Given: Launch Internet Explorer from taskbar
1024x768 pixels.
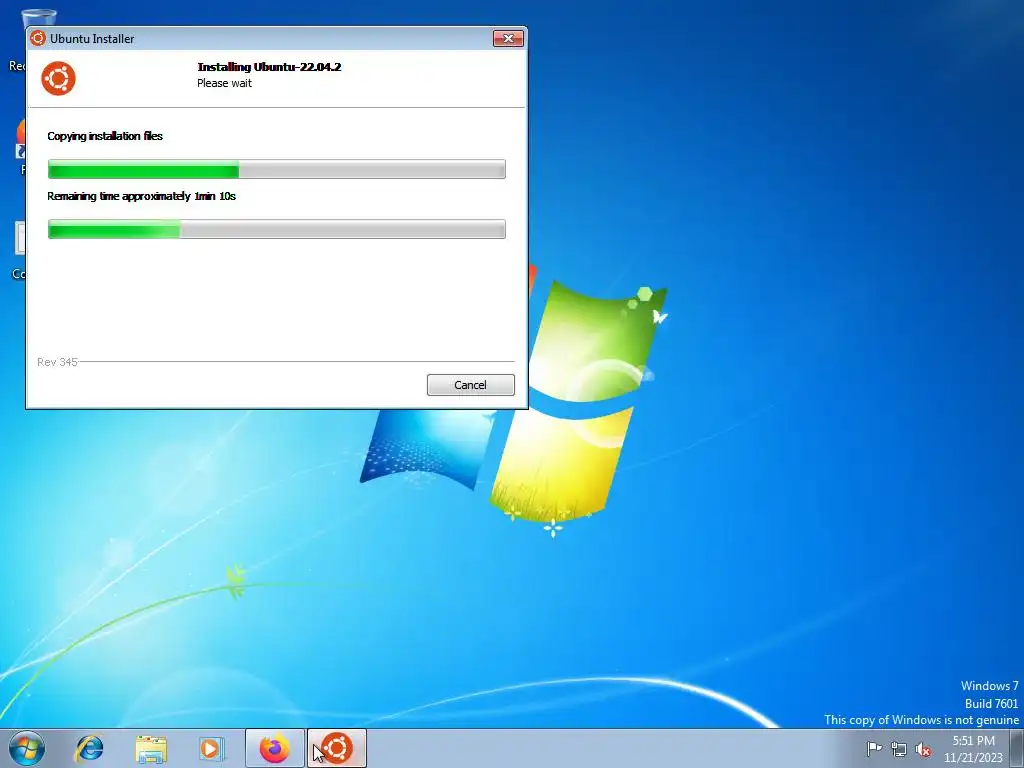Looking at the screenshot, I should pyautogui.click(x=89, y=748).
